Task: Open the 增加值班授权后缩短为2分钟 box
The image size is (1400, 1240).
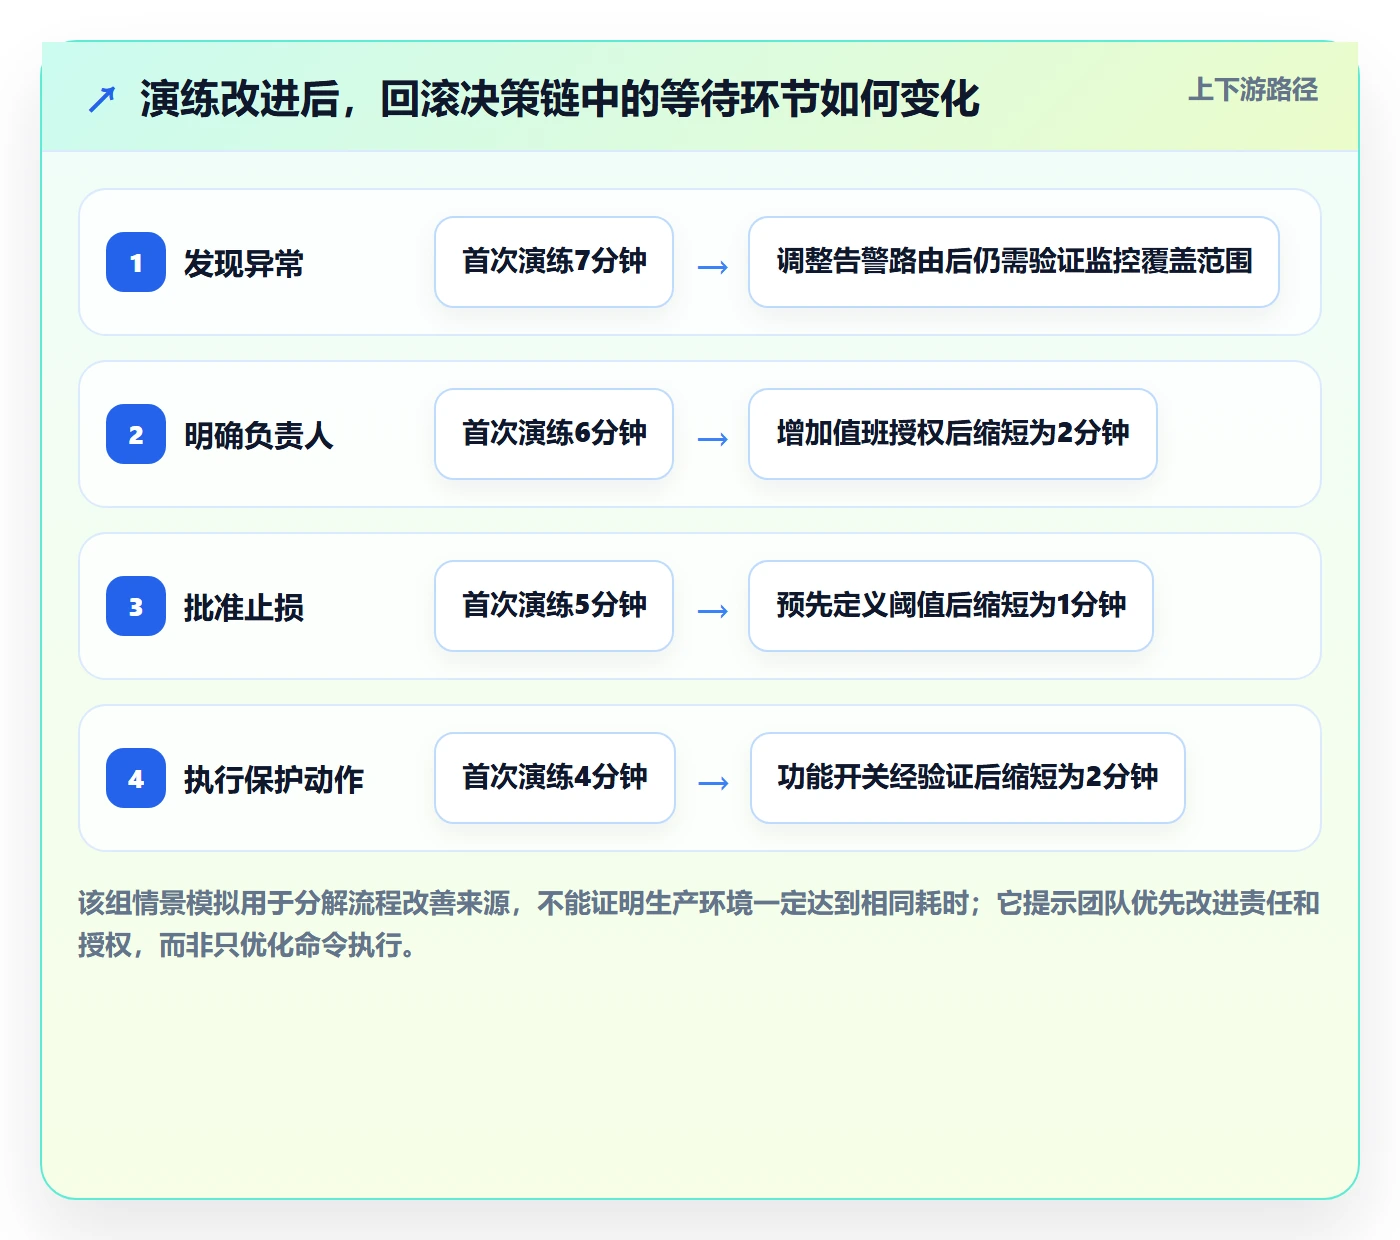Action: point(953,434)
